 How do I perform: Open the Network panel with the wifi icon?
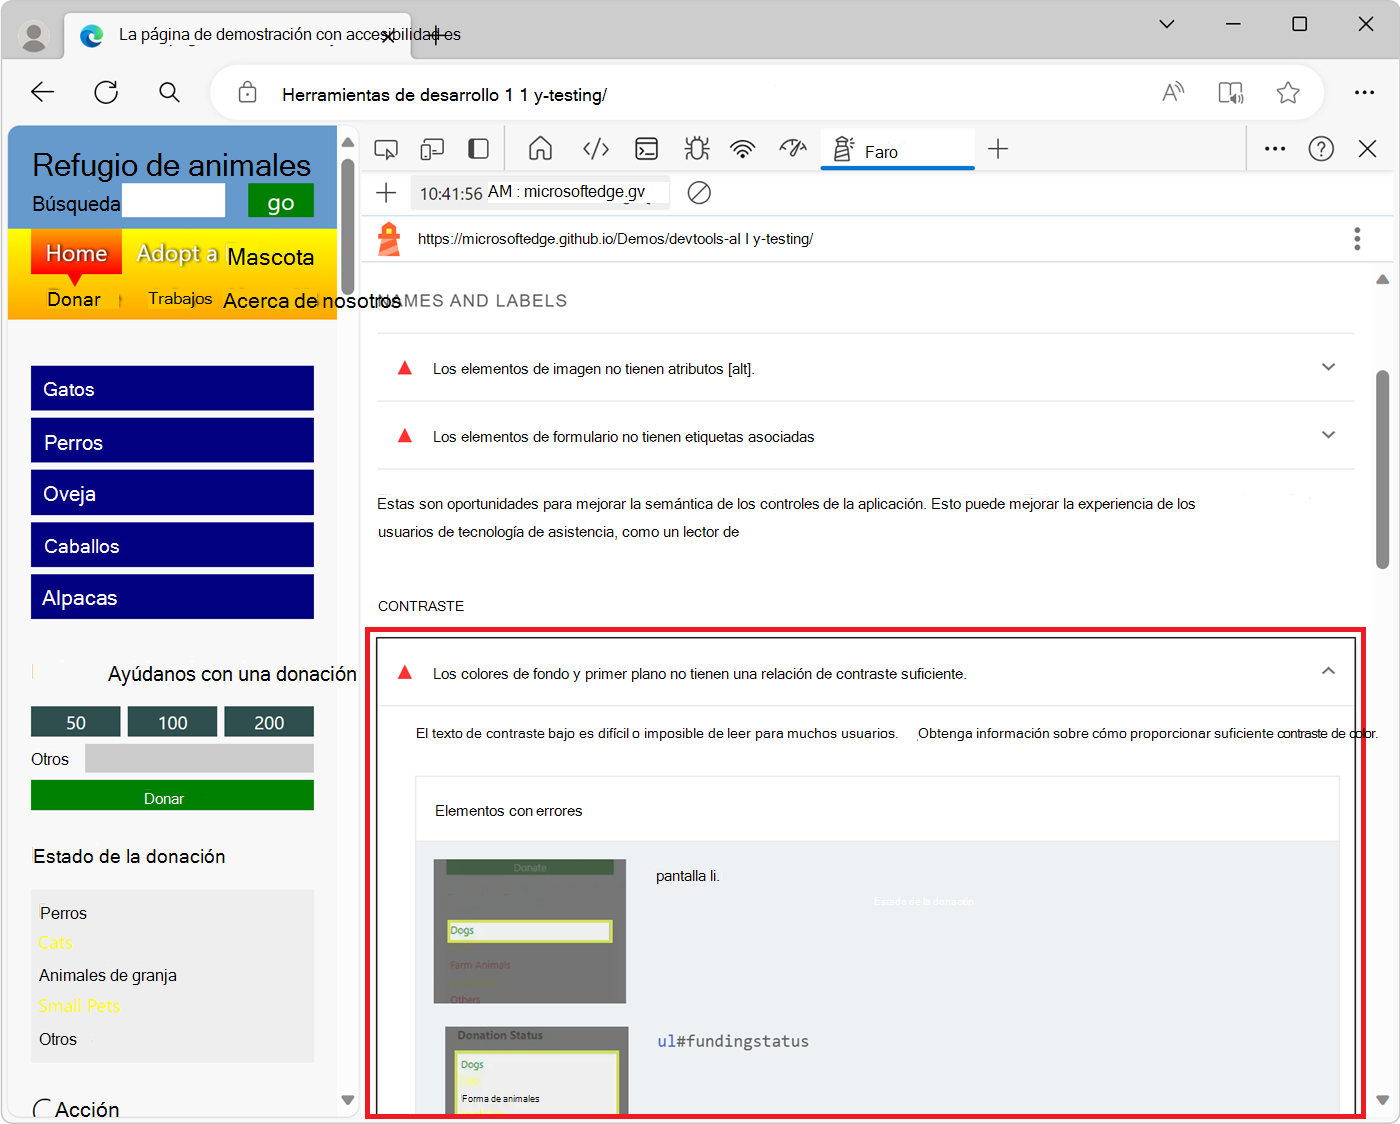(742, 148)
